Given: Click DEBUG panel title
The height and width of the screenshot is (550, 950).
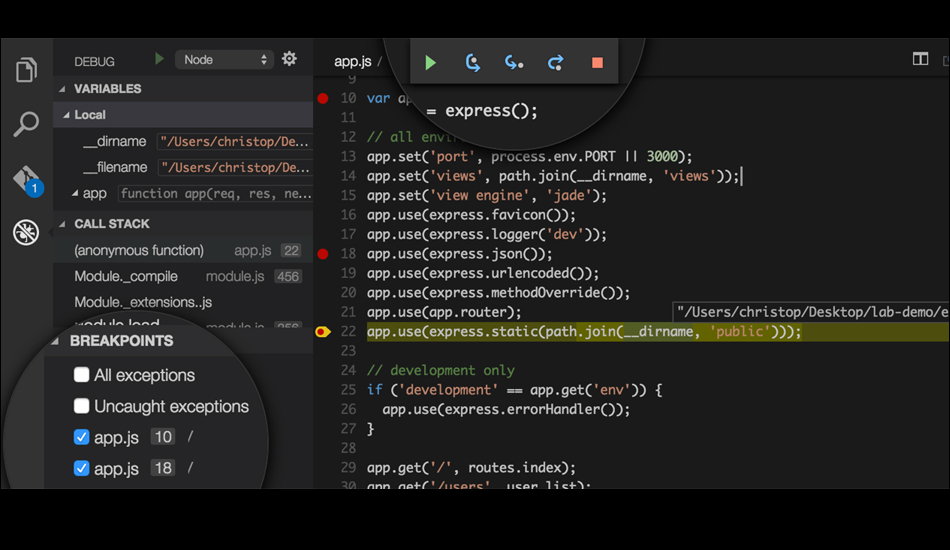Looking at the screenshot, I should tap(95, 62).
